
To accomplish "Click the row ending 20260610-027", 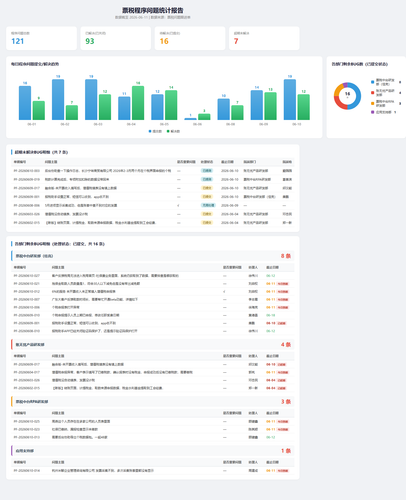I will (153, 276).
